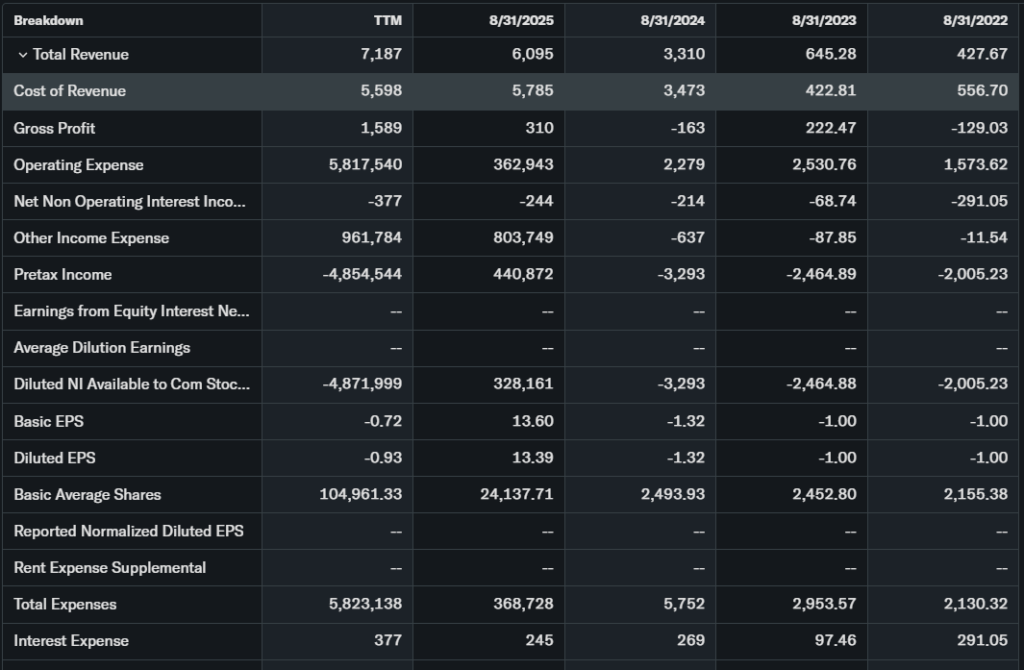The image size is (1024, 670).
Task: Click the 8/31/2022 column header
Action: [981, 20]
